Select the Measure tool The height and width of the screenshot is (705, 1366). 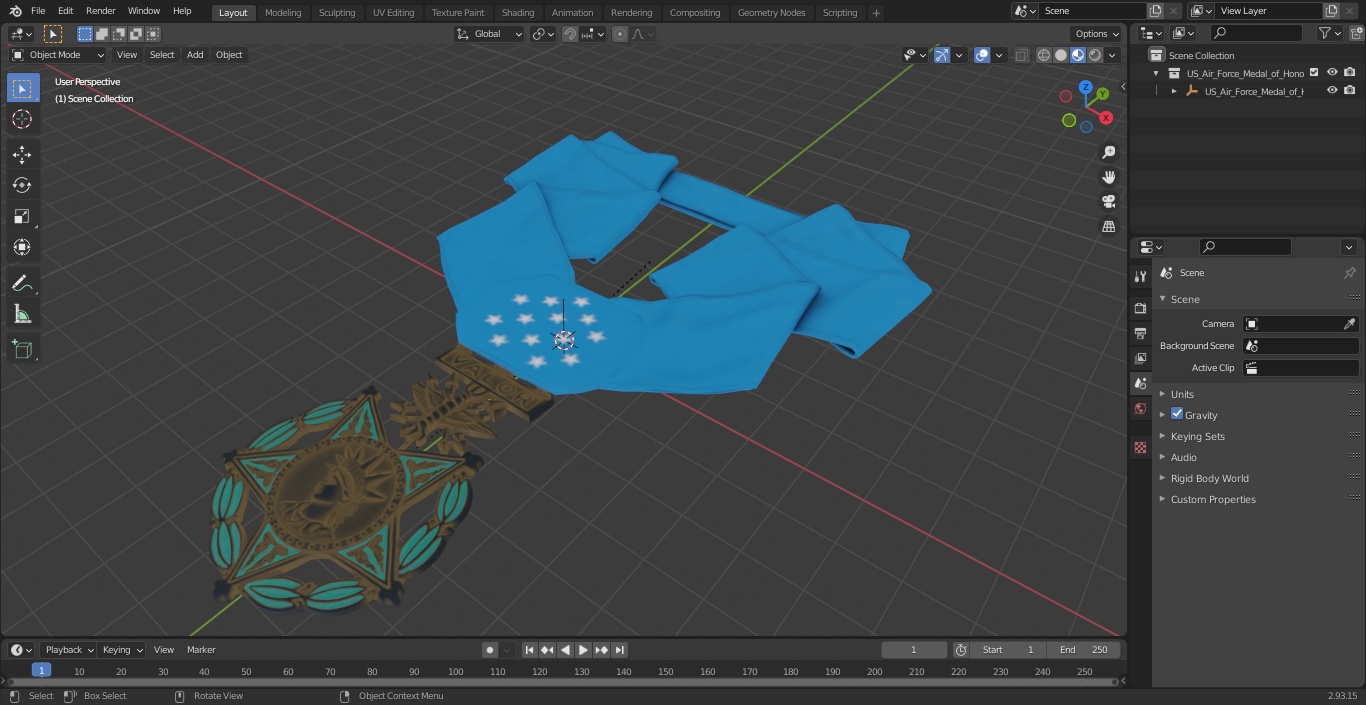pos(22,314)
